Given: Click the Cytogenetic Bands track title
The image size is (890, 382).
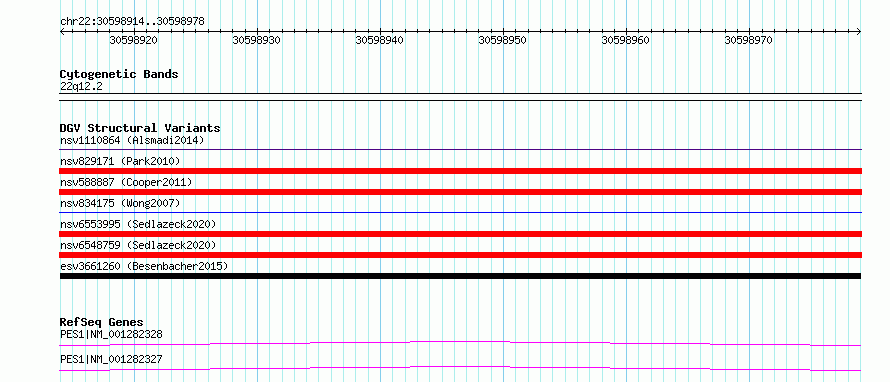Looking at the screenshot, I should click(x=119, y=74).
